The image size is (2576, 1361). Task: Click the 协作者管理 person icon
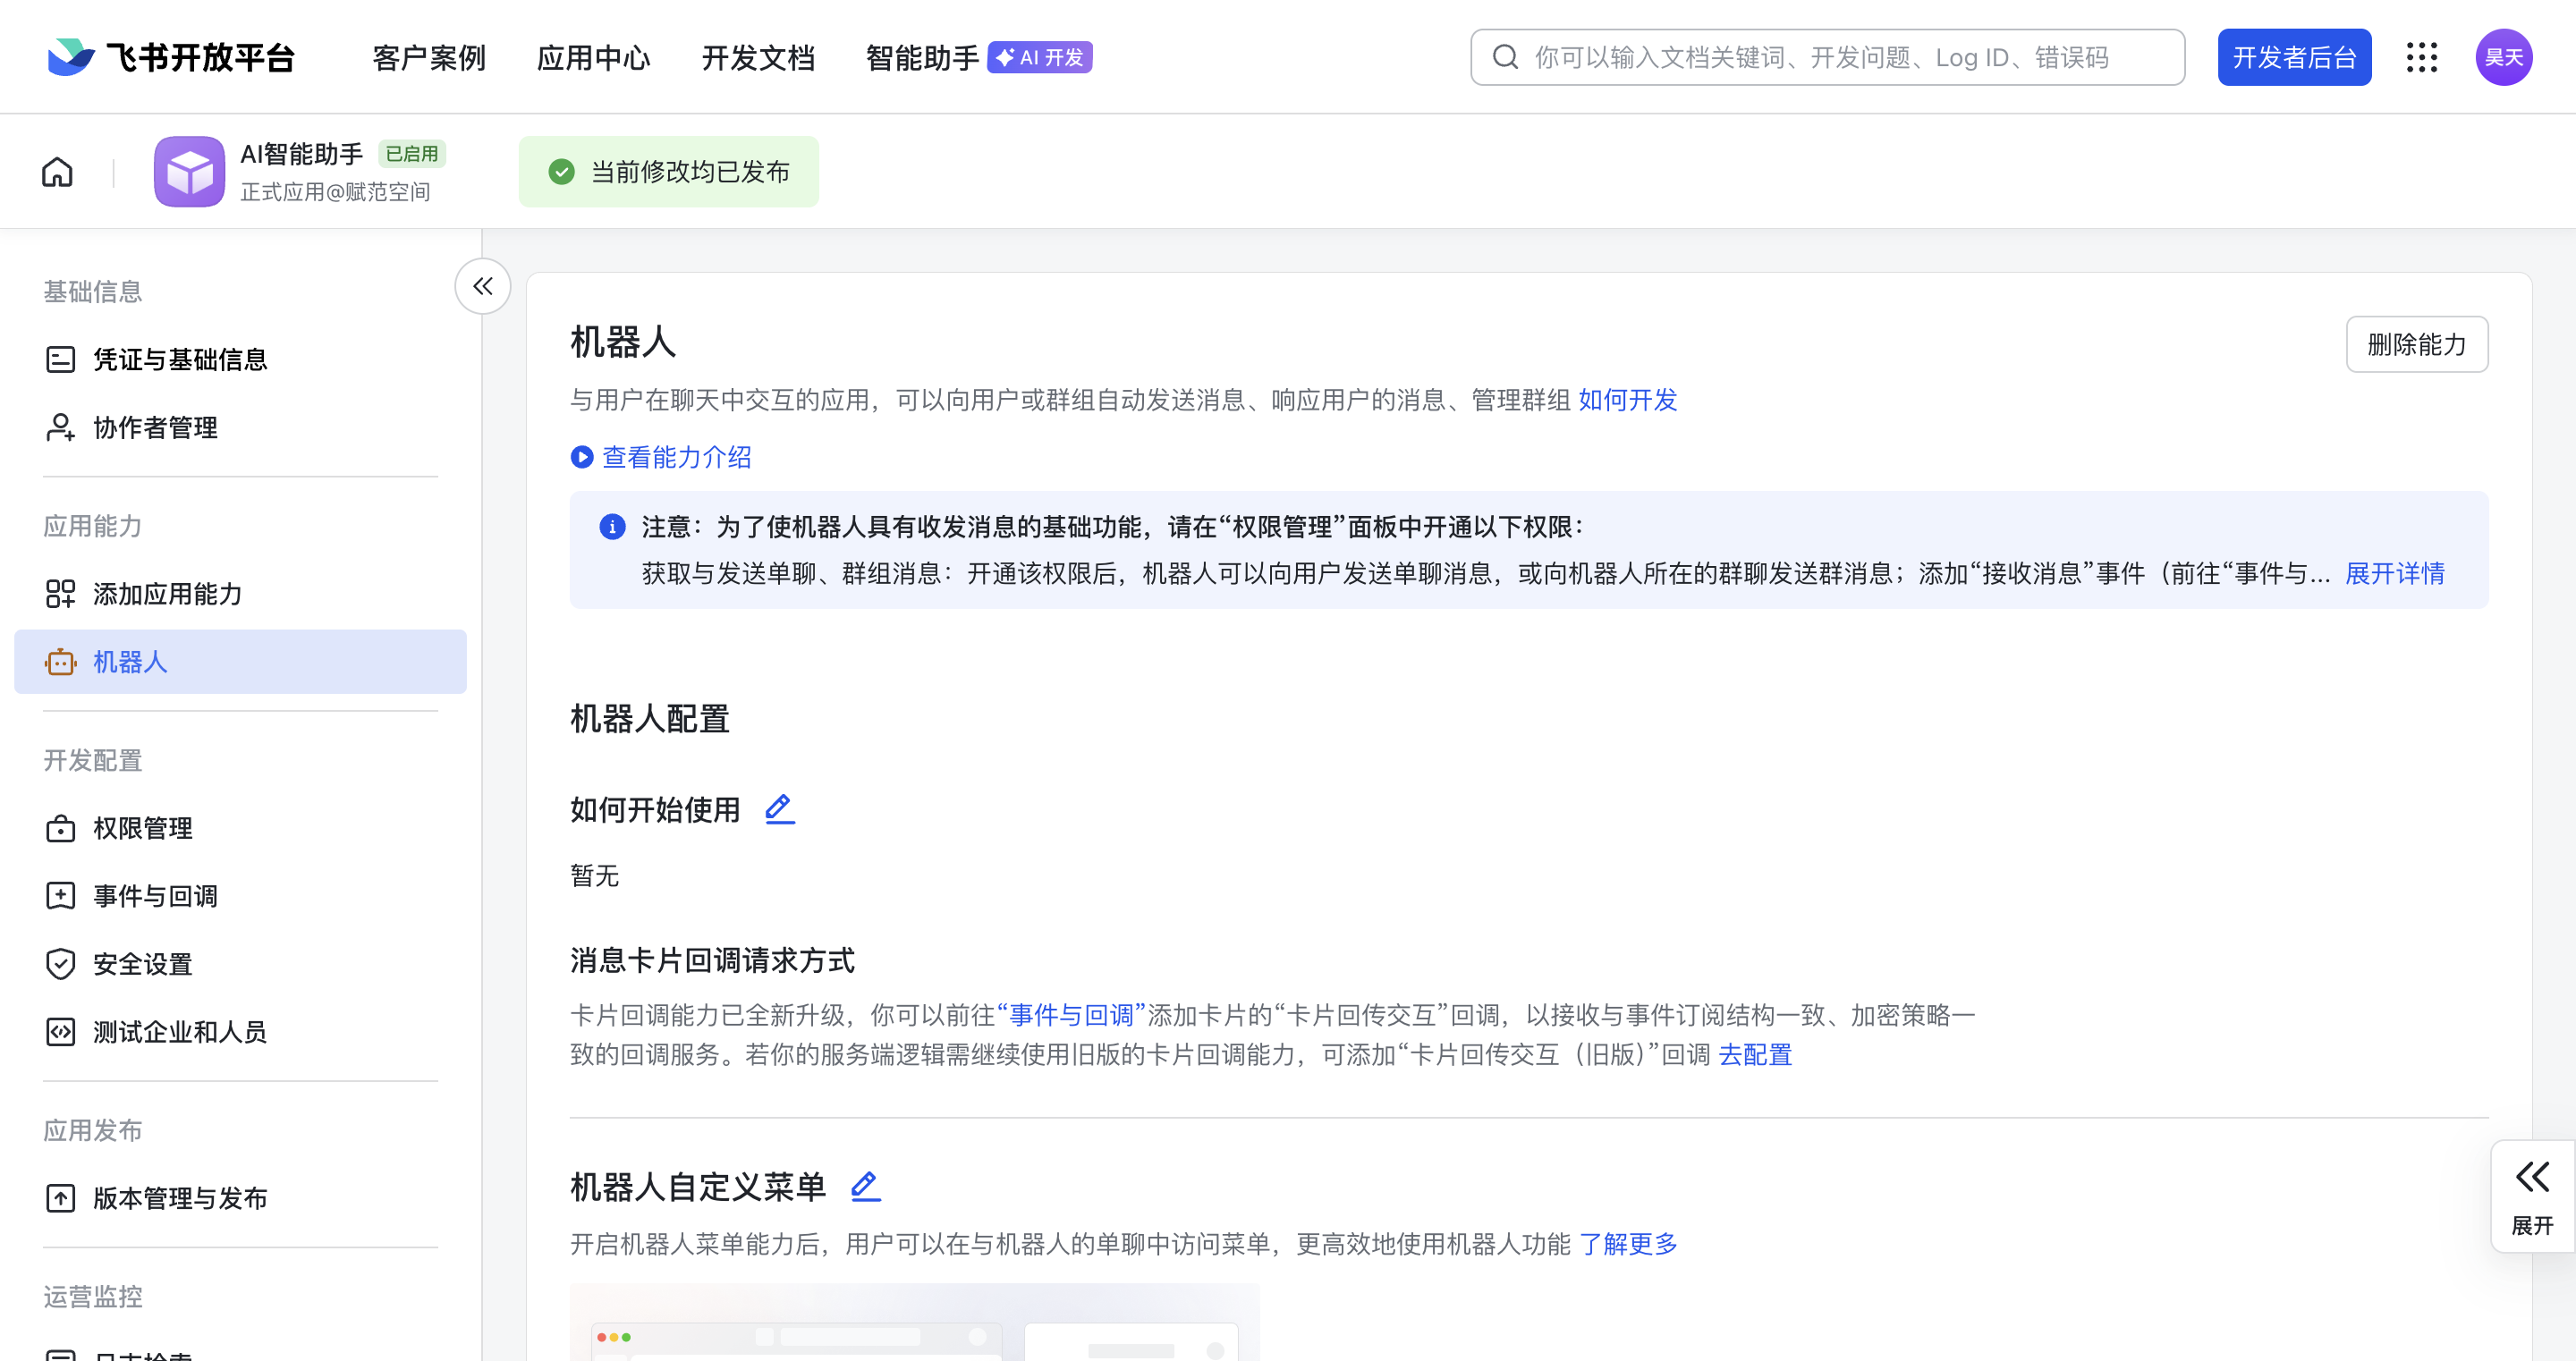tap(60, 427)
